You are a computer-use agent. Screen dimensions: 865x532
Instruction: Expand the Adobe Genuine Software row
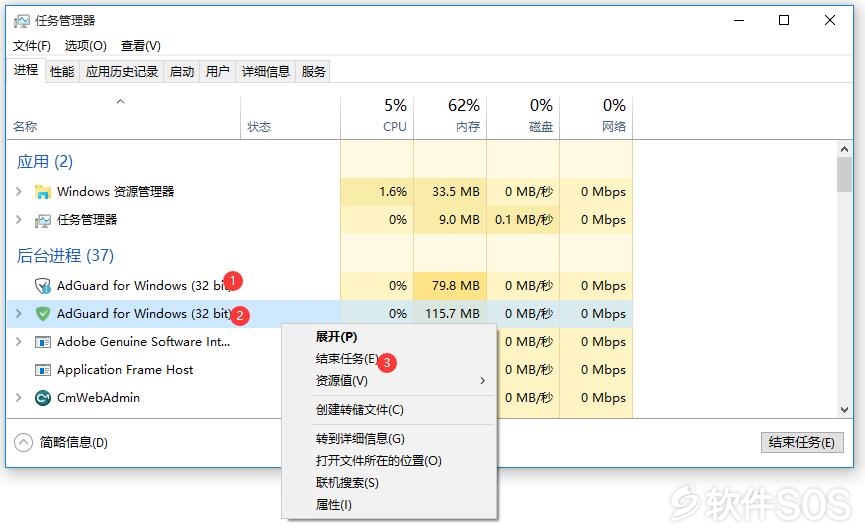(x=19, y=342)
